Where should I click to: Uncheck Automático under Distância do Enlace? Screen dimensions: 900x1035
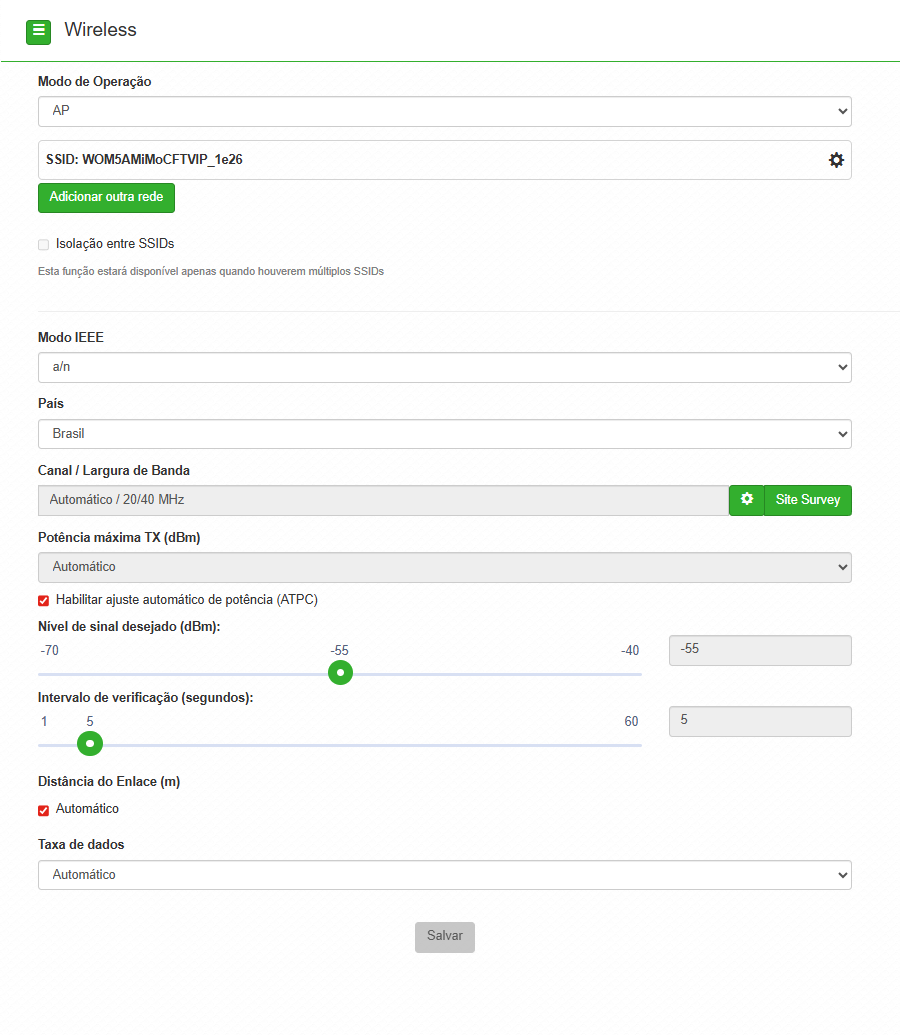pyautogui.click(x=43, y=810)
